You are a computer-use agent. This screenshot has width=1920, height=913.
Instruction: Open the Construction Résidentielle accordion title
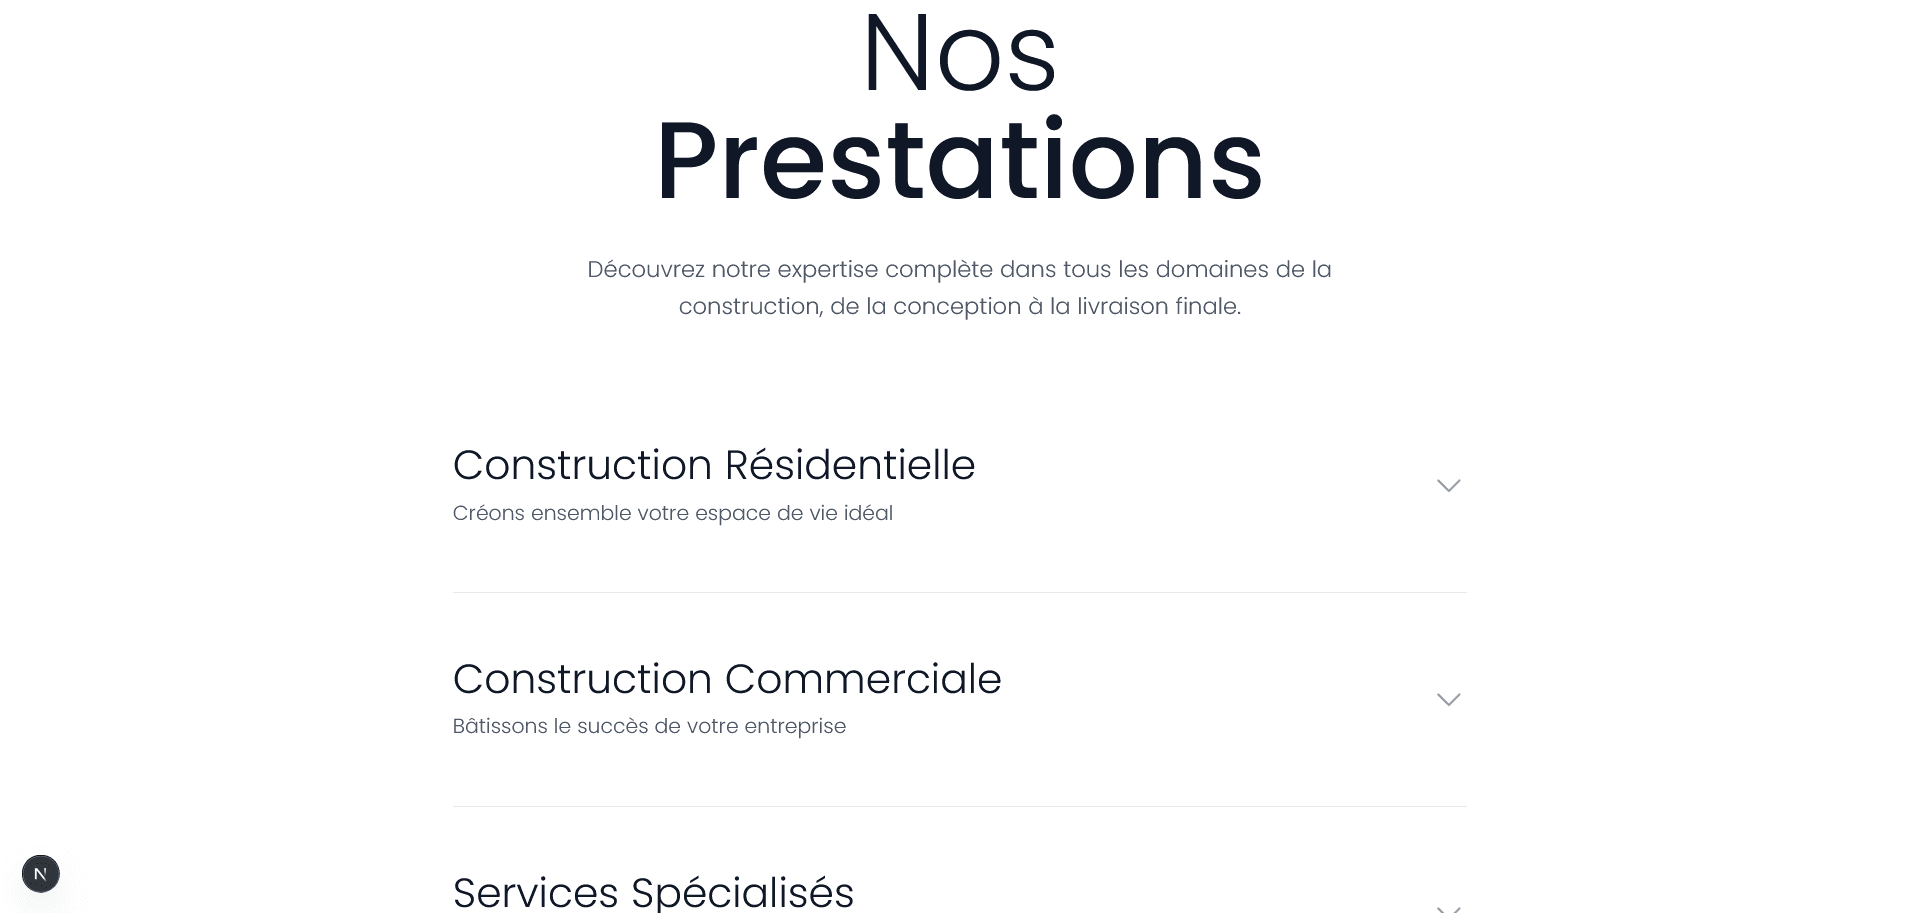pyautogui.click(x=714, y=465)
